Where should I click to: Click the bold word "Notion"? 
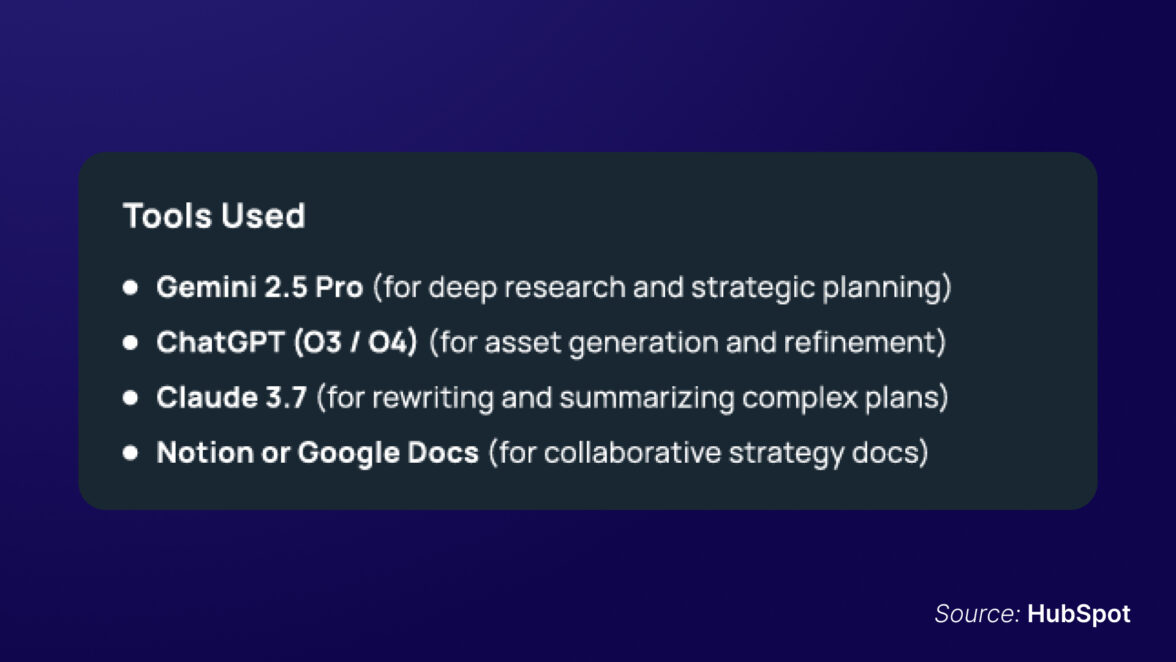coord(205,453)
